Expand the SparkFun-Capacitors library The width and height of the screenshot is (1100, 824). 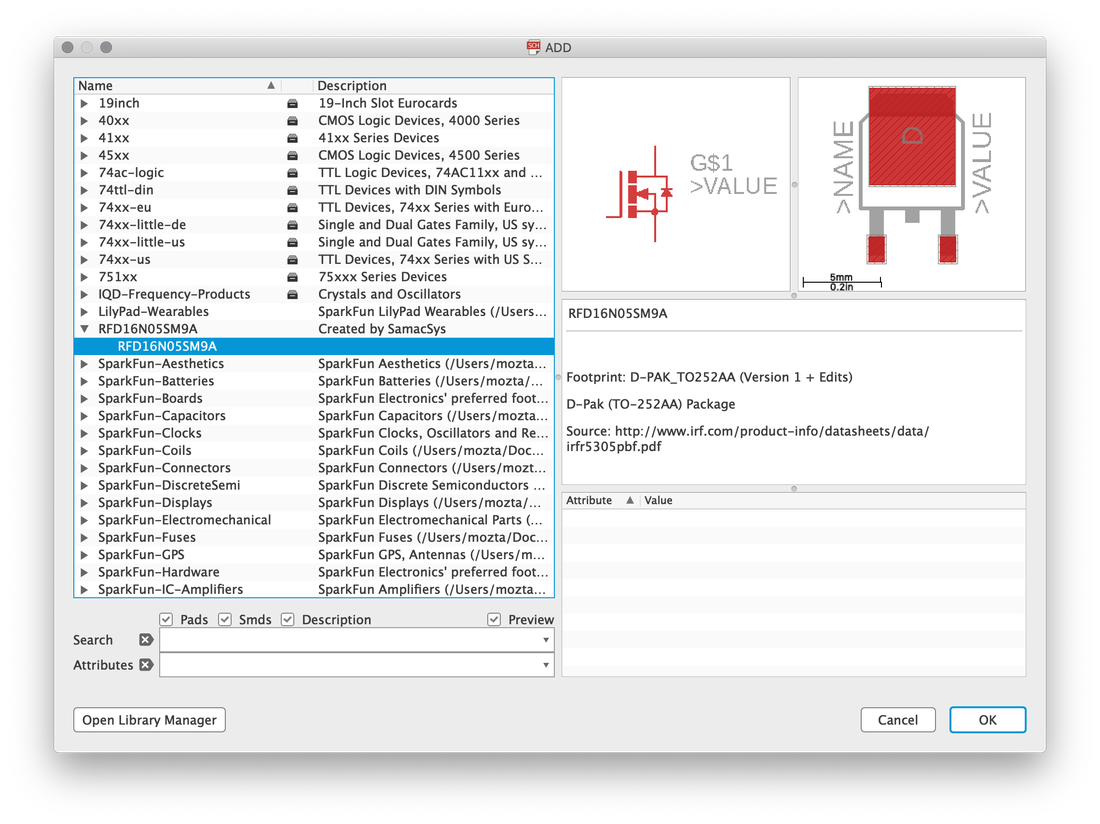(x=84, y=416)
